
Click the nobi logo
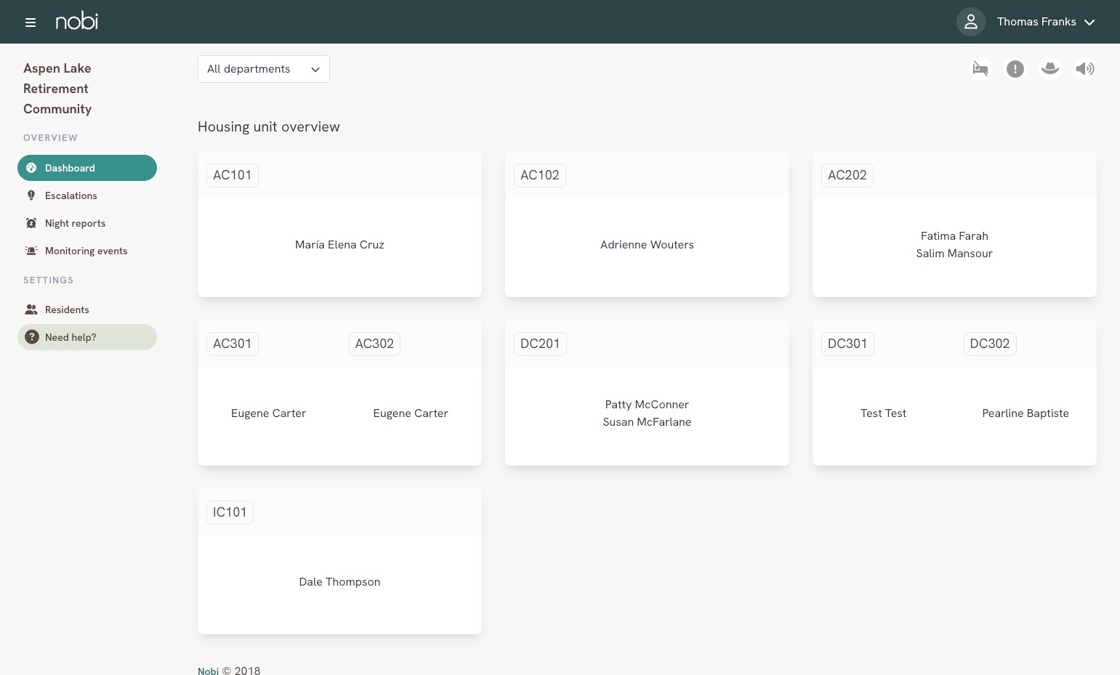[x=77, y=21]
